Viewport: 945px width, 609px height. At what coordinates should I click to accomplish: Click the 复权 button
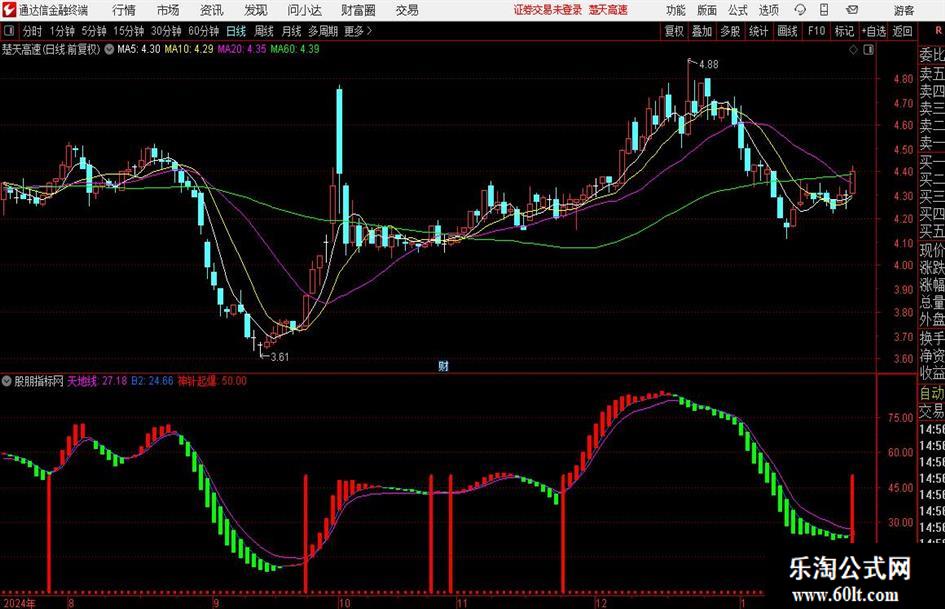coord(674,31)
